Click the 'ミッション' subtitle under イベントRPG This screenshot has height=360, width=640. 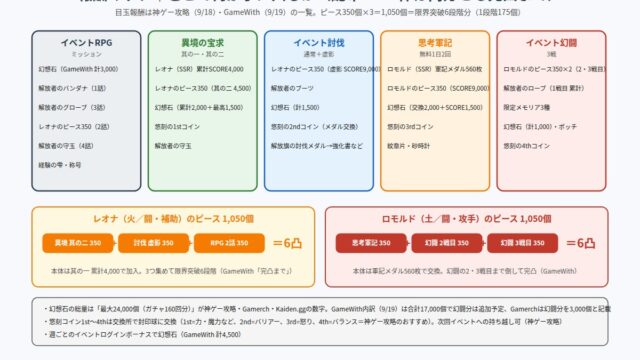[x=86, y=54]
